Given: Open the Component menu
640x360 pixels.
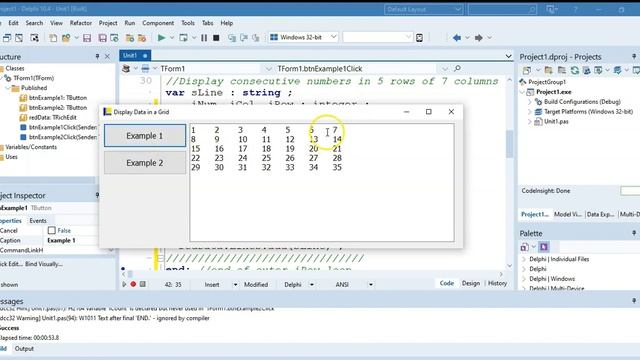Looking at the screenshot, I should (x=158, y=23).
